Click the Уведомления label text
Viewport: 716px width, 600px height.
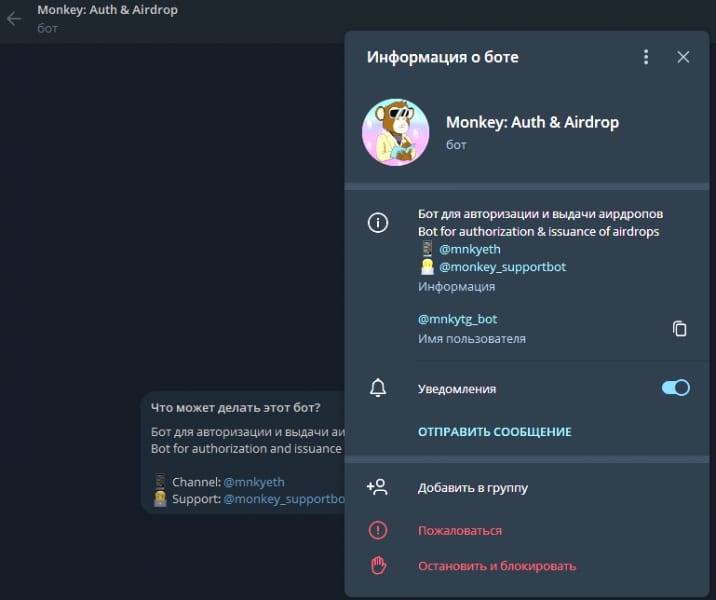pos(457,389)
